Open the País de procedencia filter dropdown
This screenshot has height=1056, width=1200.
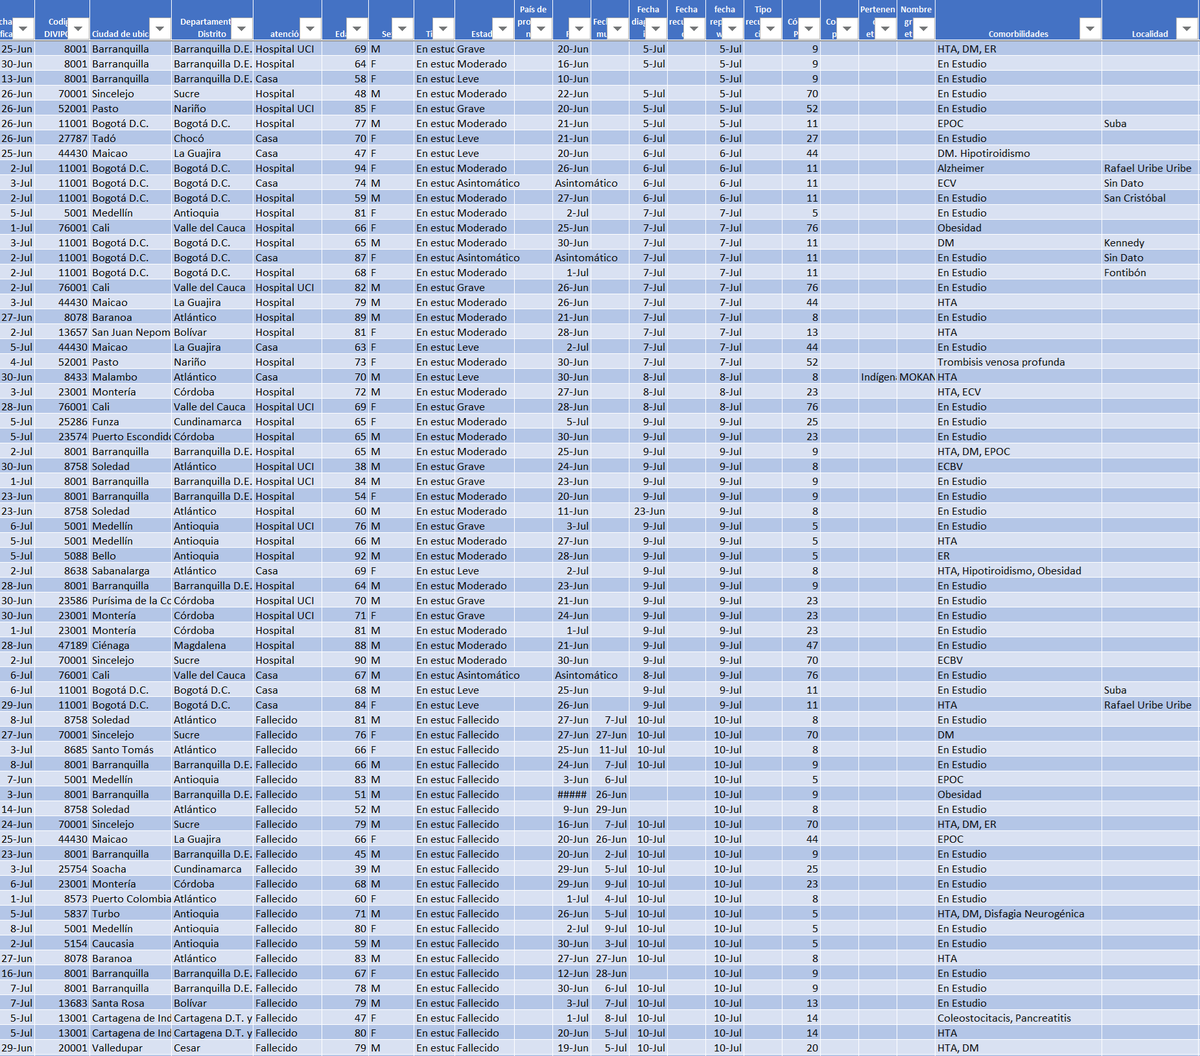coord(541,29)
